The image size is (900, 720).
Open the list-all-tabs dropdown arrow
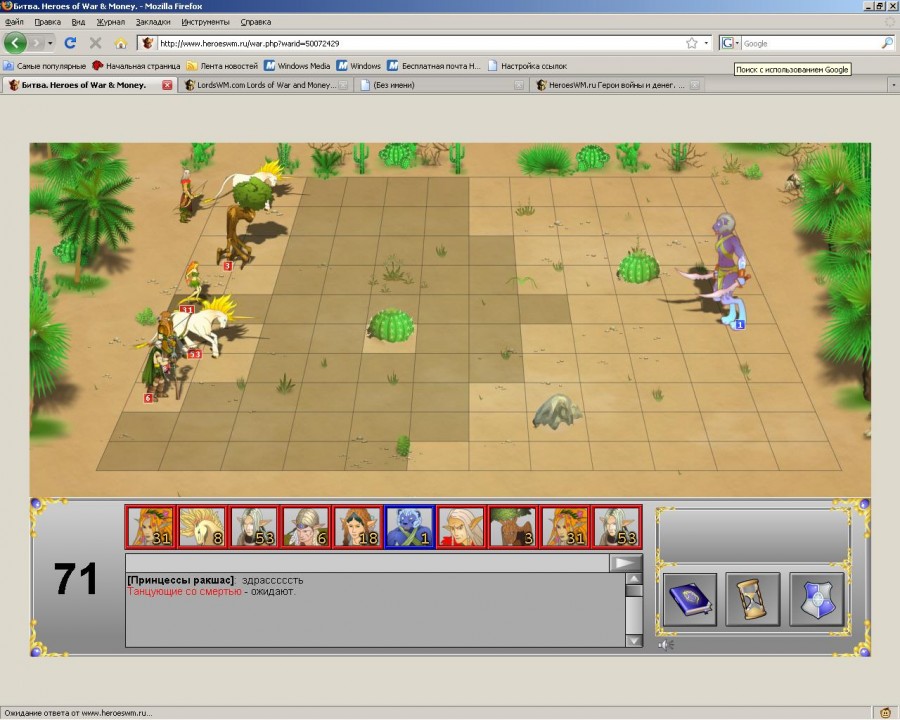coord(893,85)
